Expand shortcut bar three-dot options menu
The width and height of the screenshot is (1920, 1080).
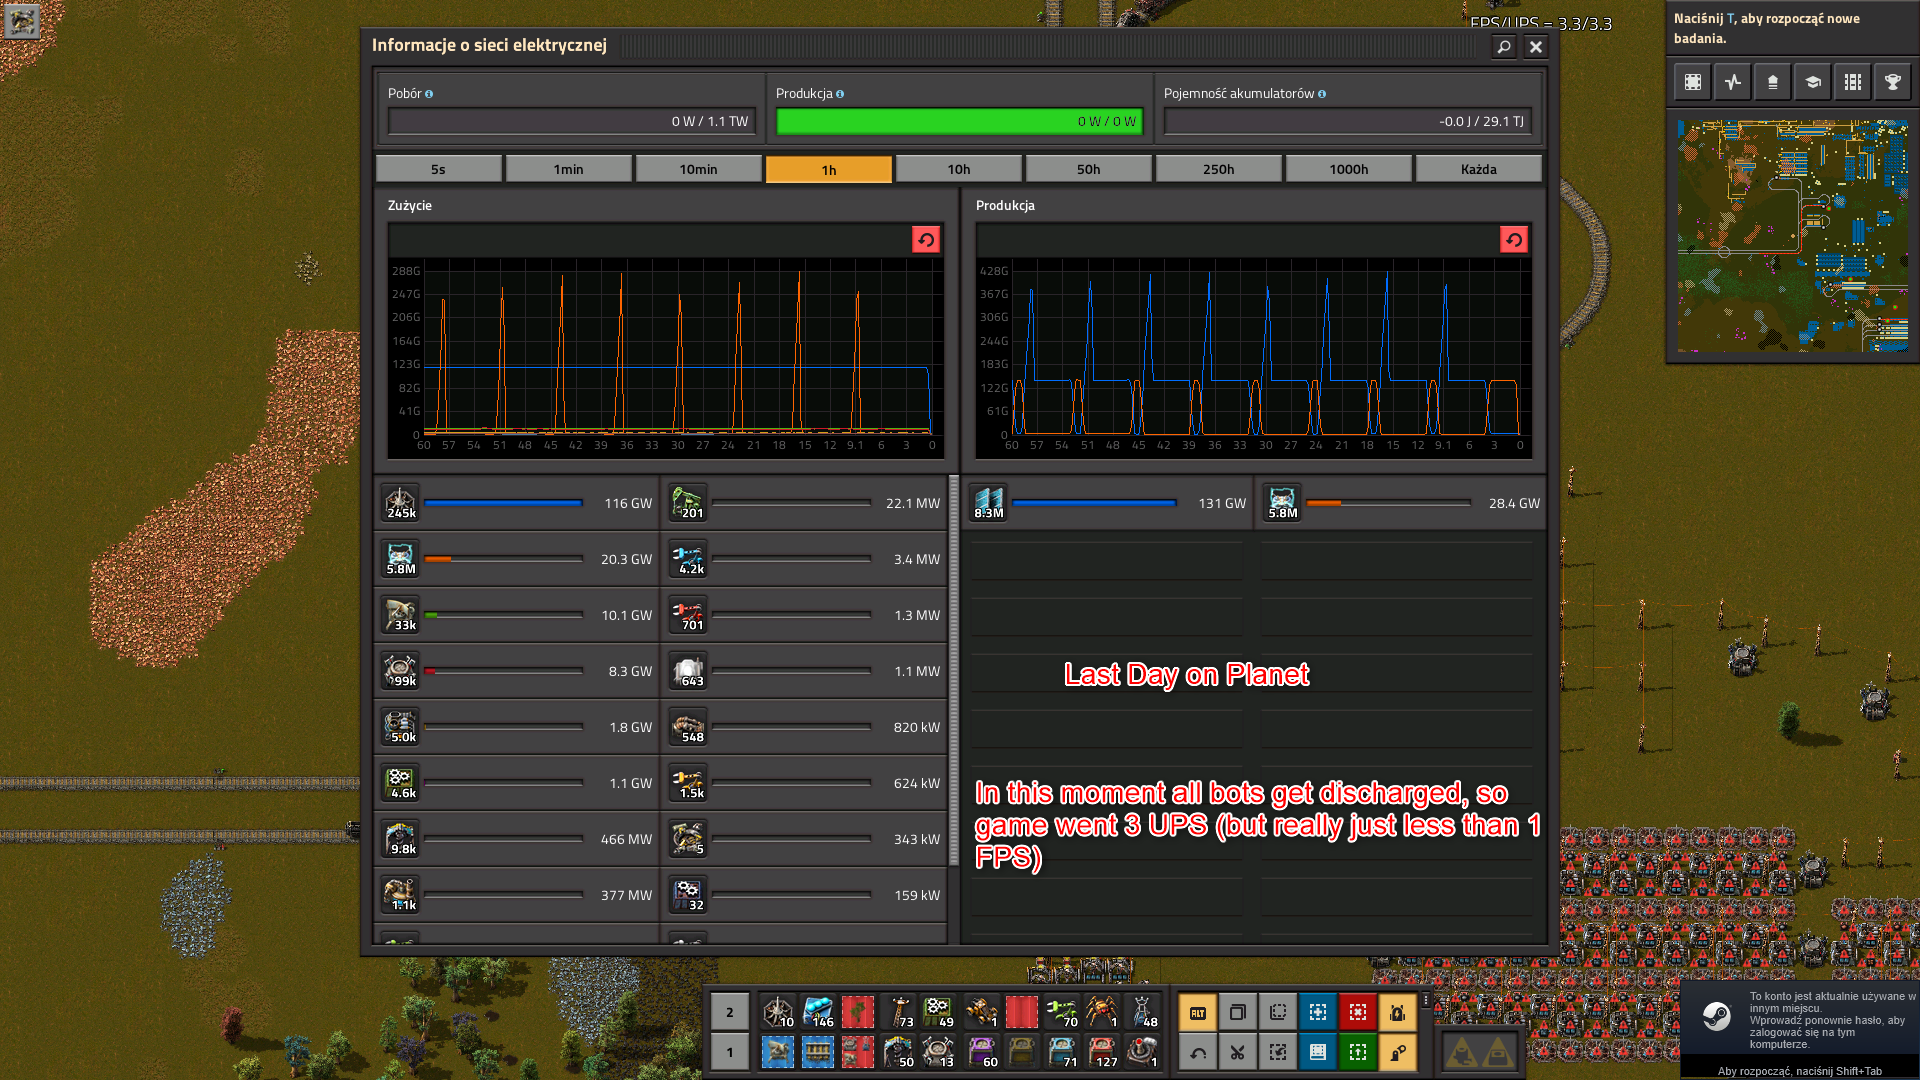1426,1000
